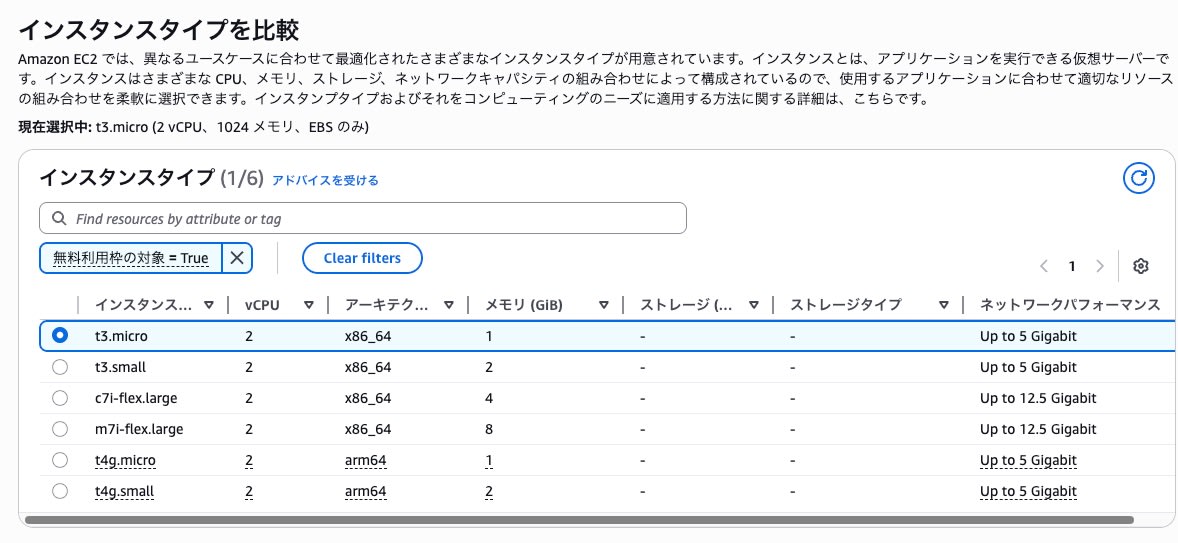Go to previous page arrow

1044,266
